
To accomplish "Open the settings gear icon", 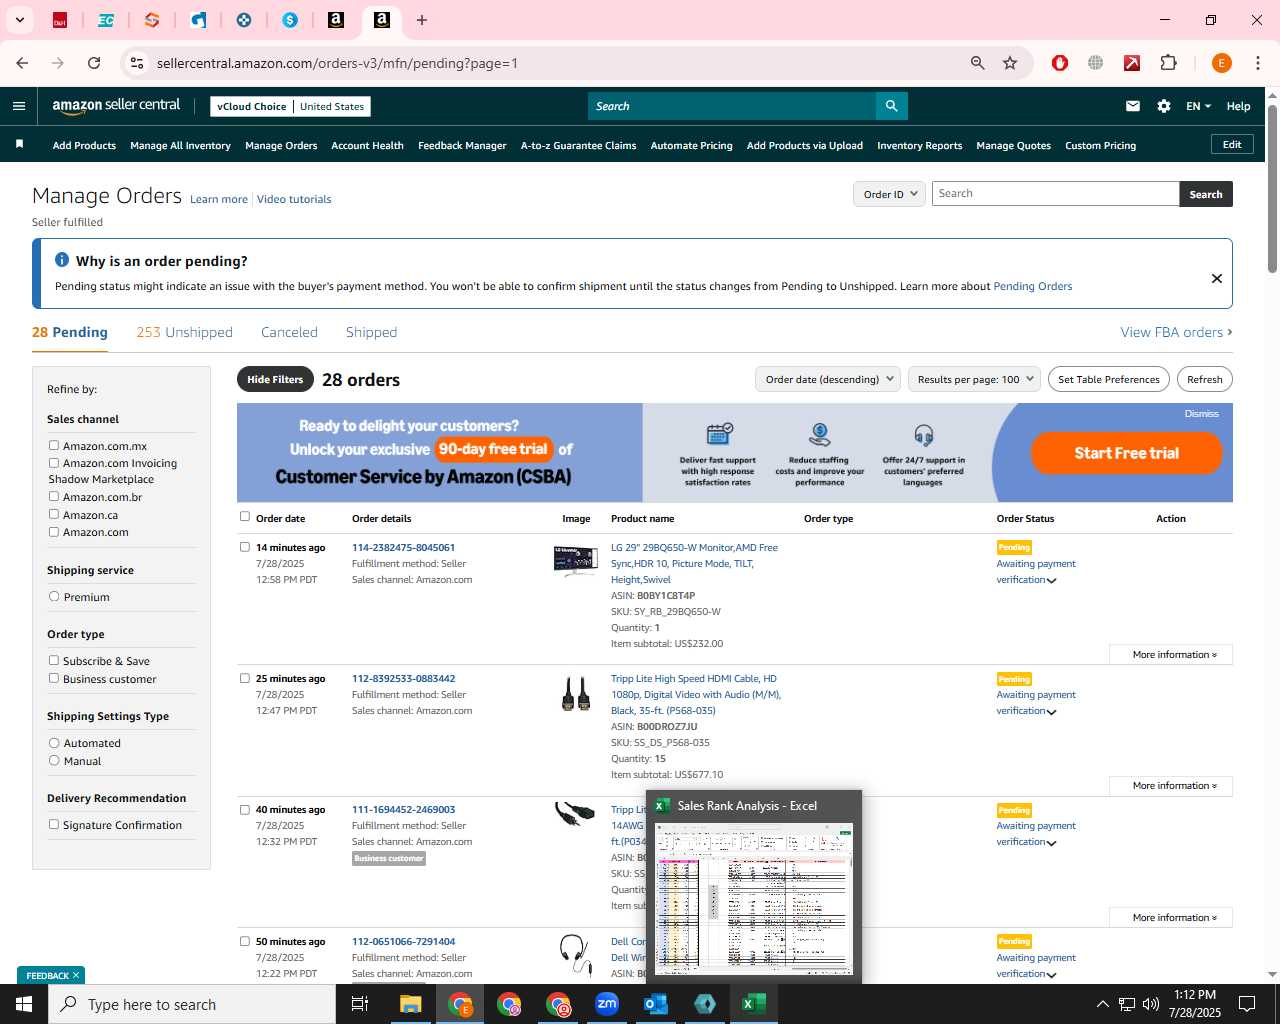I will [1164, 106].
